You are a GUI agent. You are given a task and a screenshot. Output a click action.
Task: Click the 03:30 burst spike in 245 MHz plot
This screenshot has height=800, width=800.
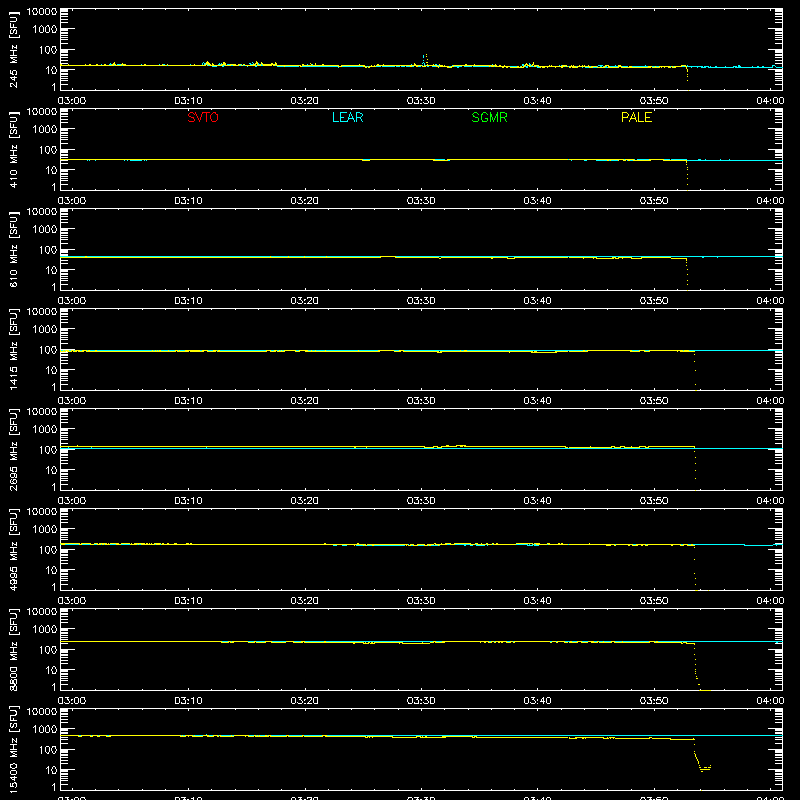(x=425, y=59)
